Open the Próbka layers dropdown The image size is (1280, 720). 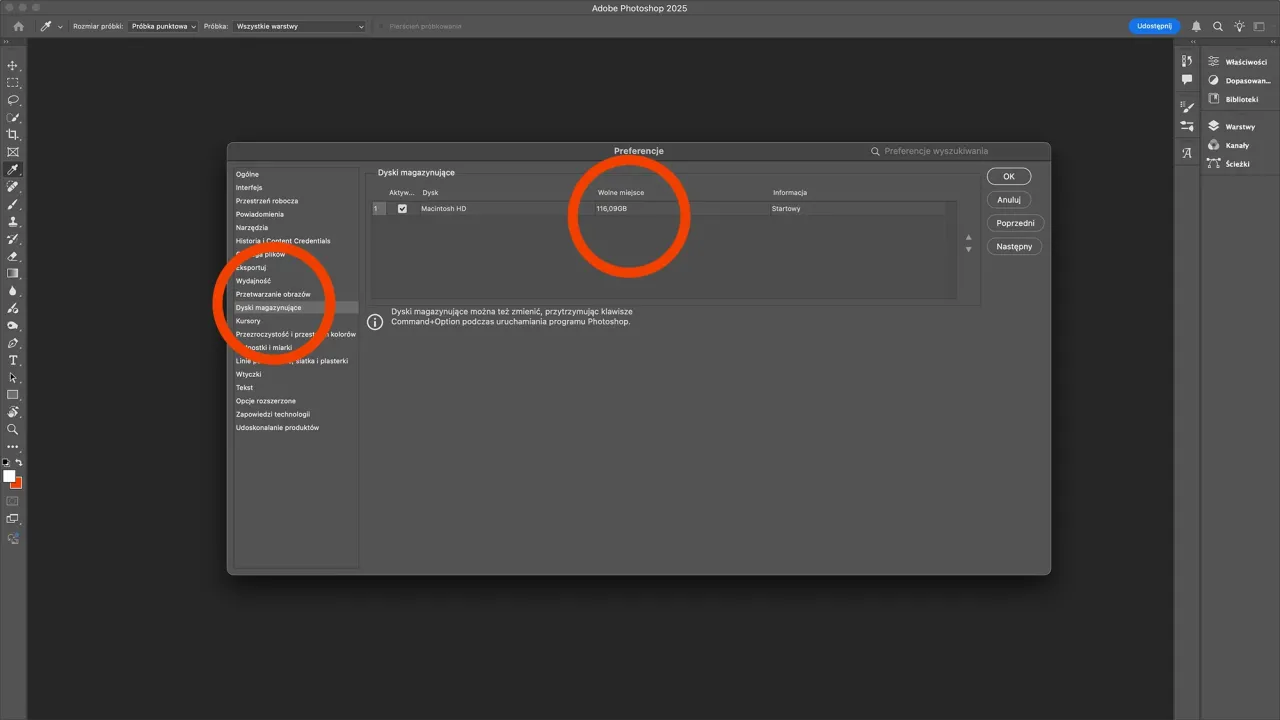click(298, 26)
